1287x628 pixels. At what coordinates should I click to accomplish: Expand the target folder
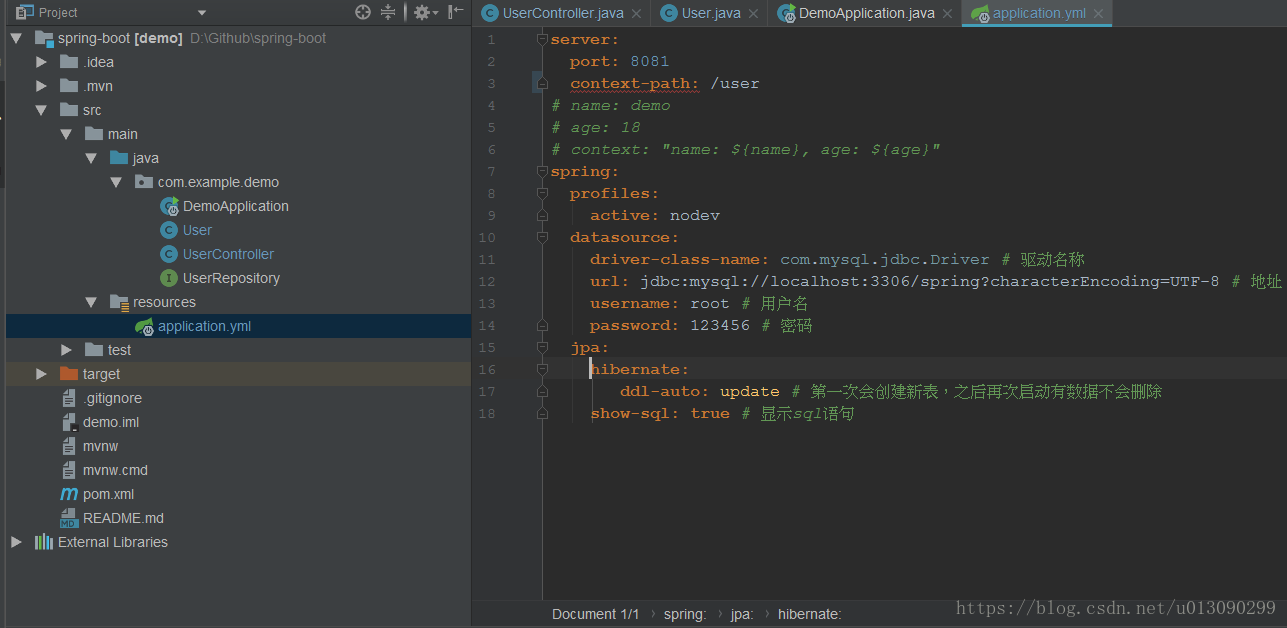tap(41, 374)
